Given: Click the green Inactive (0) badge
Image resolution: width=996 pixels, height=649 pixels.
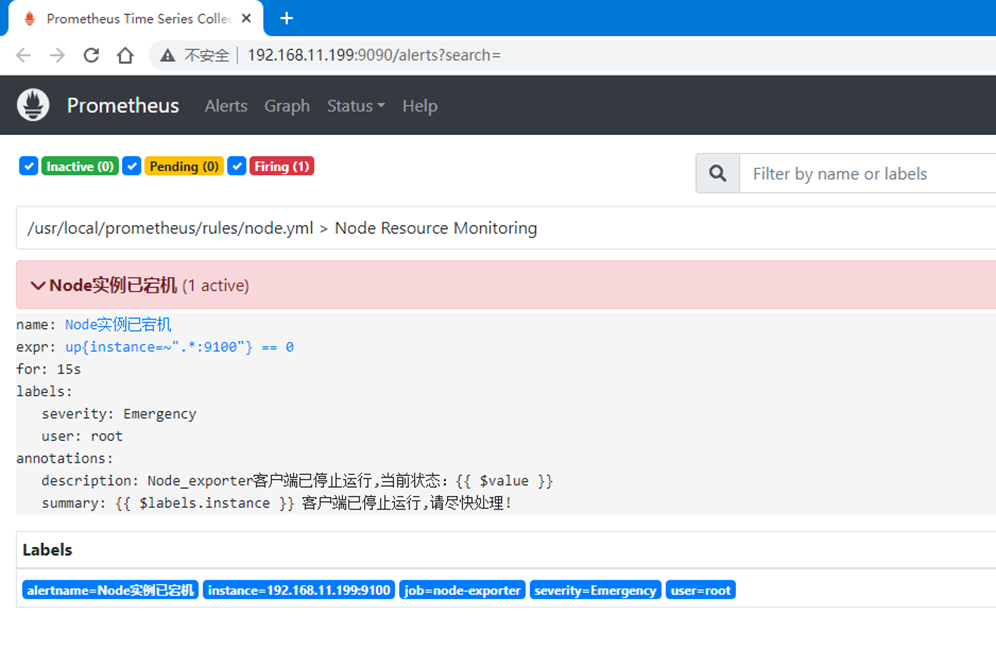Looking at the screenshot, I should (x=80, y=166).
